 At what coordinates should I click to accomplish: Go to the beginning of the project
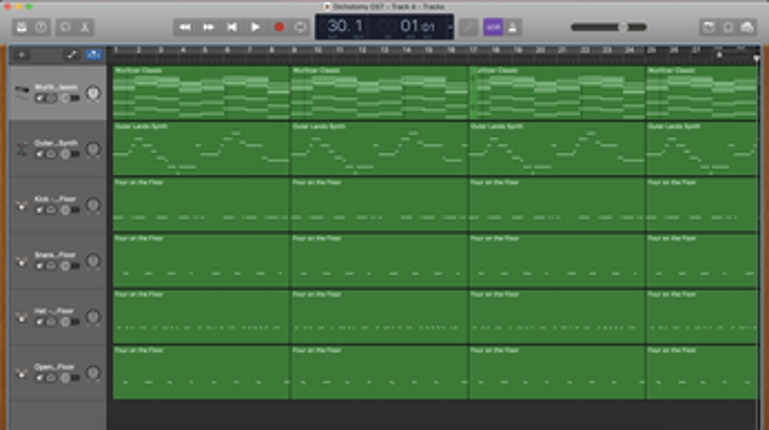click(x=232, y=27)
